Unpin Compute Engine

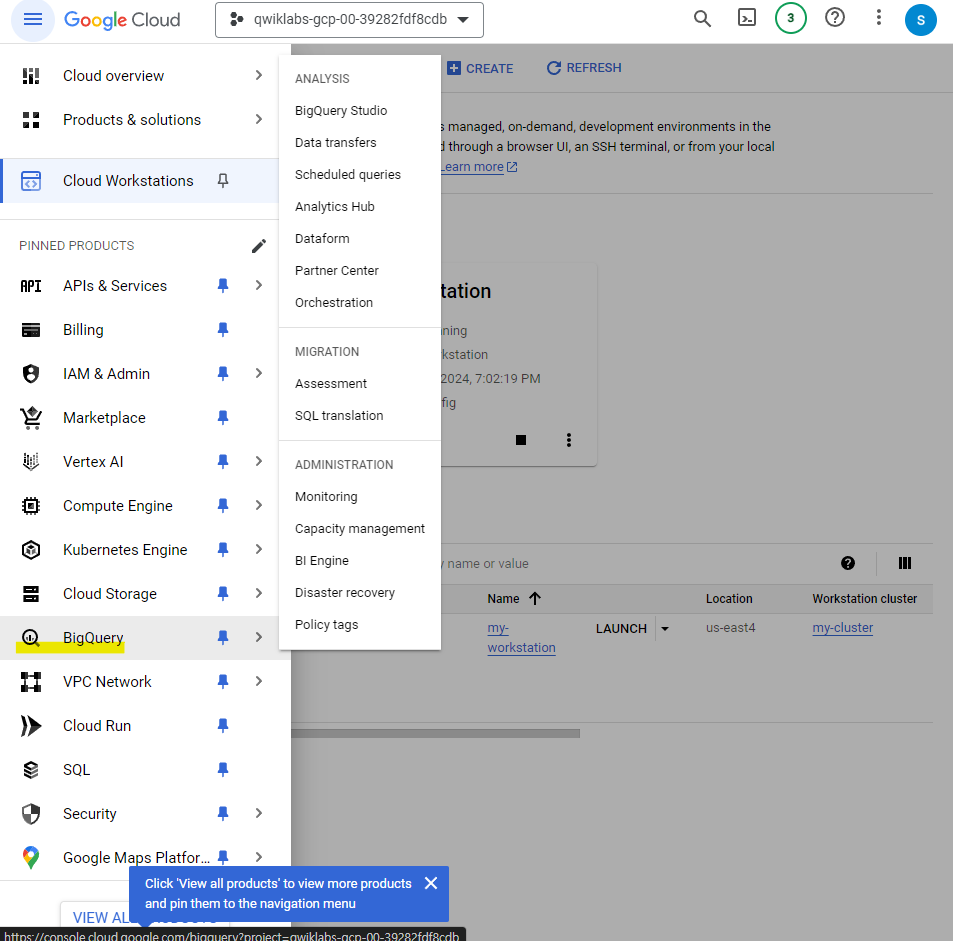pyautogui.click(x=223, y=506)
